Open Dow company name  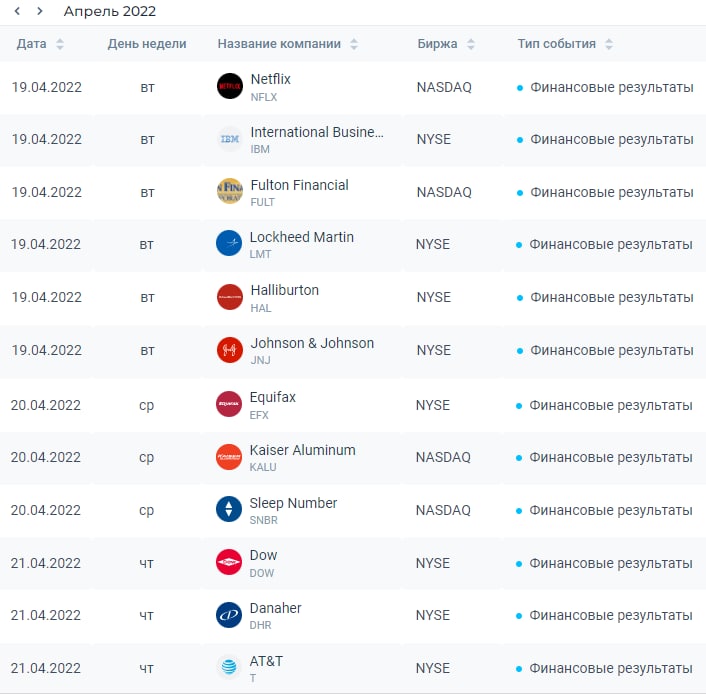coord(263,555)
